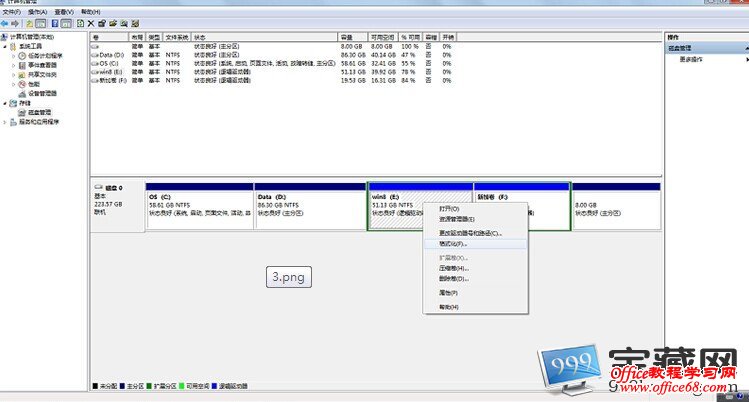Expand the 性能 tree node
This screenshot has width=749, height=402.
(x=14, y=84)
